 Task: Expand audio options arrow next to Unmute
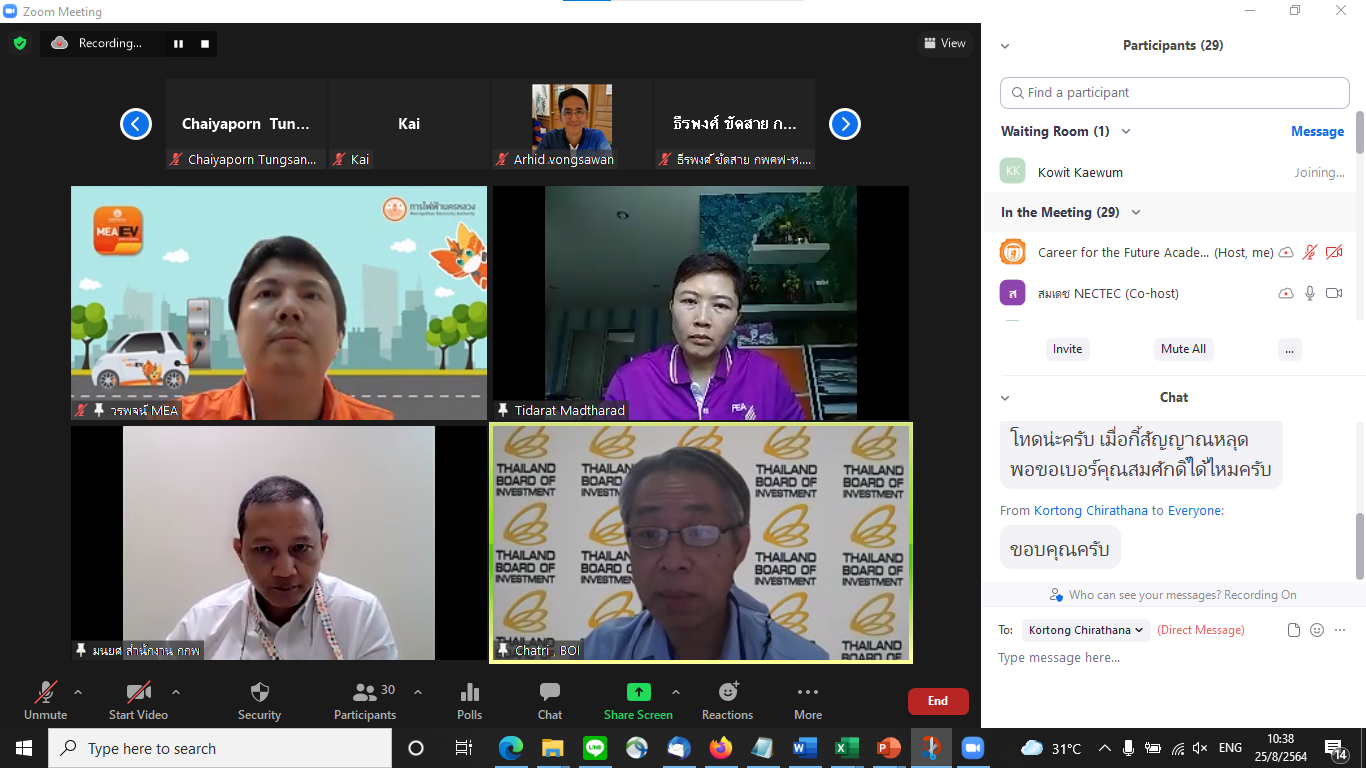tap(78, 692)
